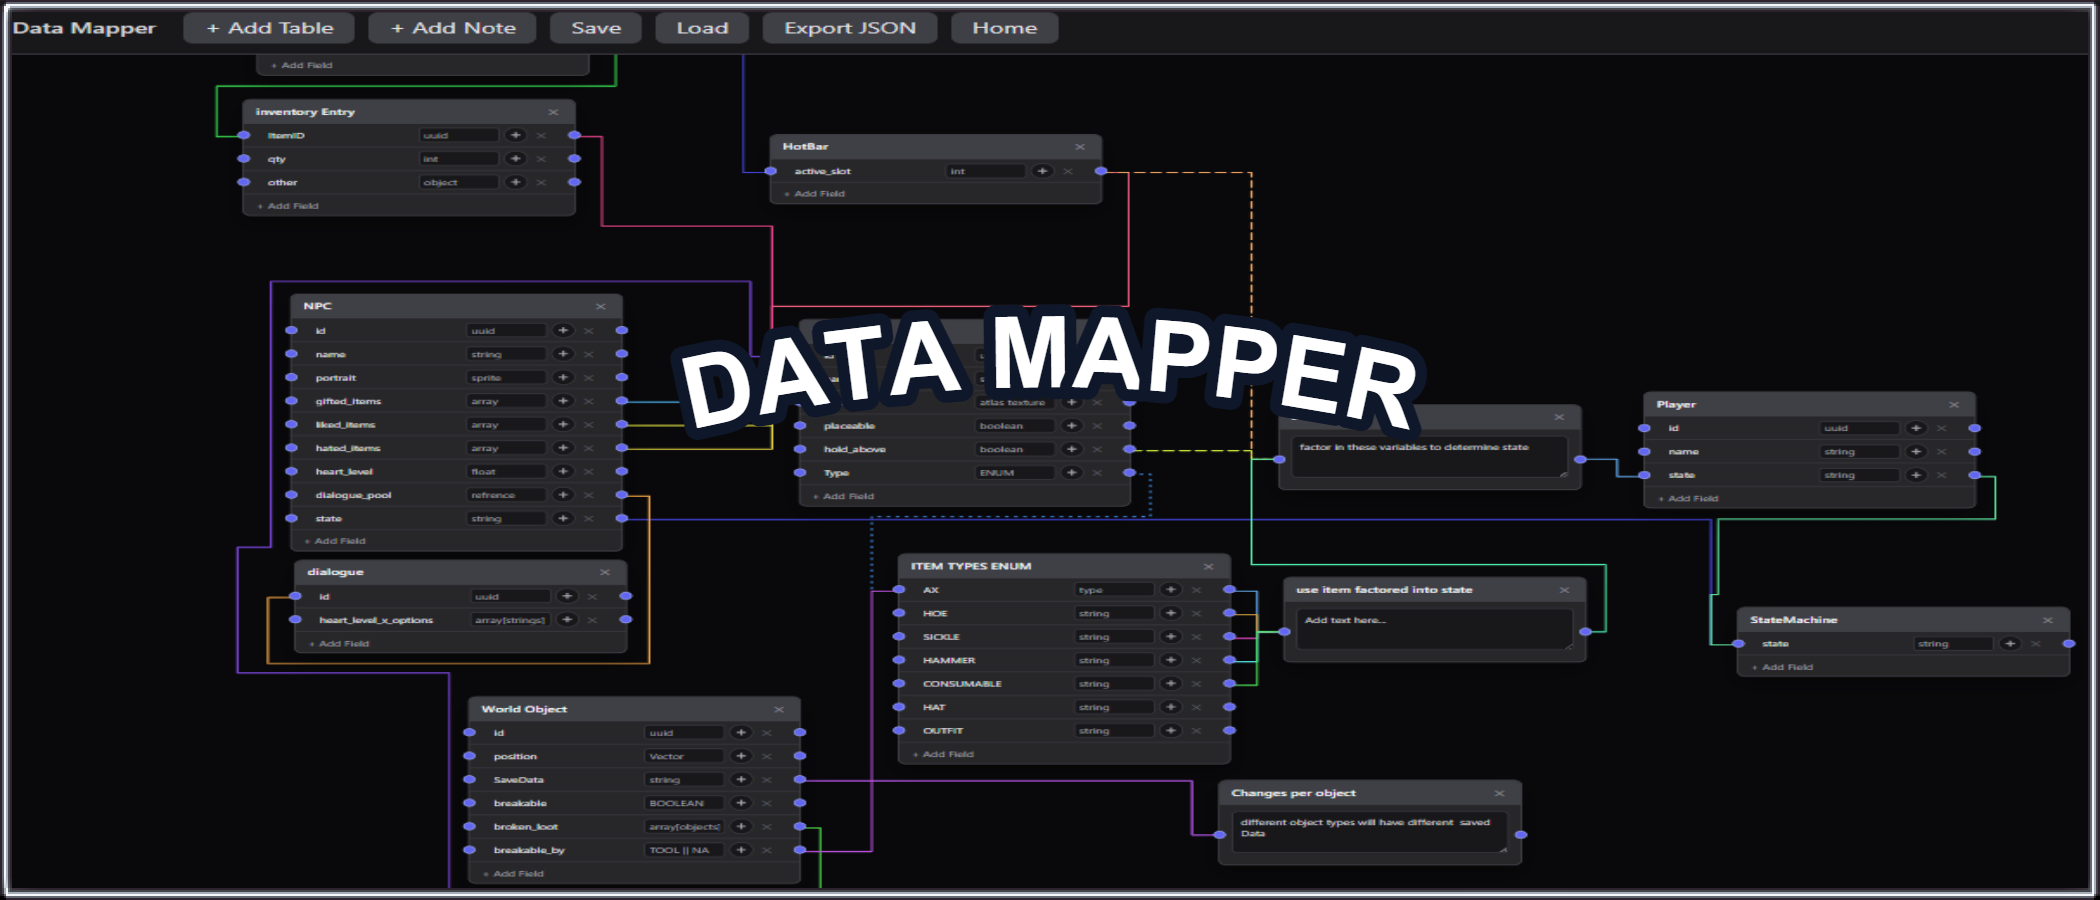
Task: Select the CONSUMABLE enum field name
Action: [962, 684]
